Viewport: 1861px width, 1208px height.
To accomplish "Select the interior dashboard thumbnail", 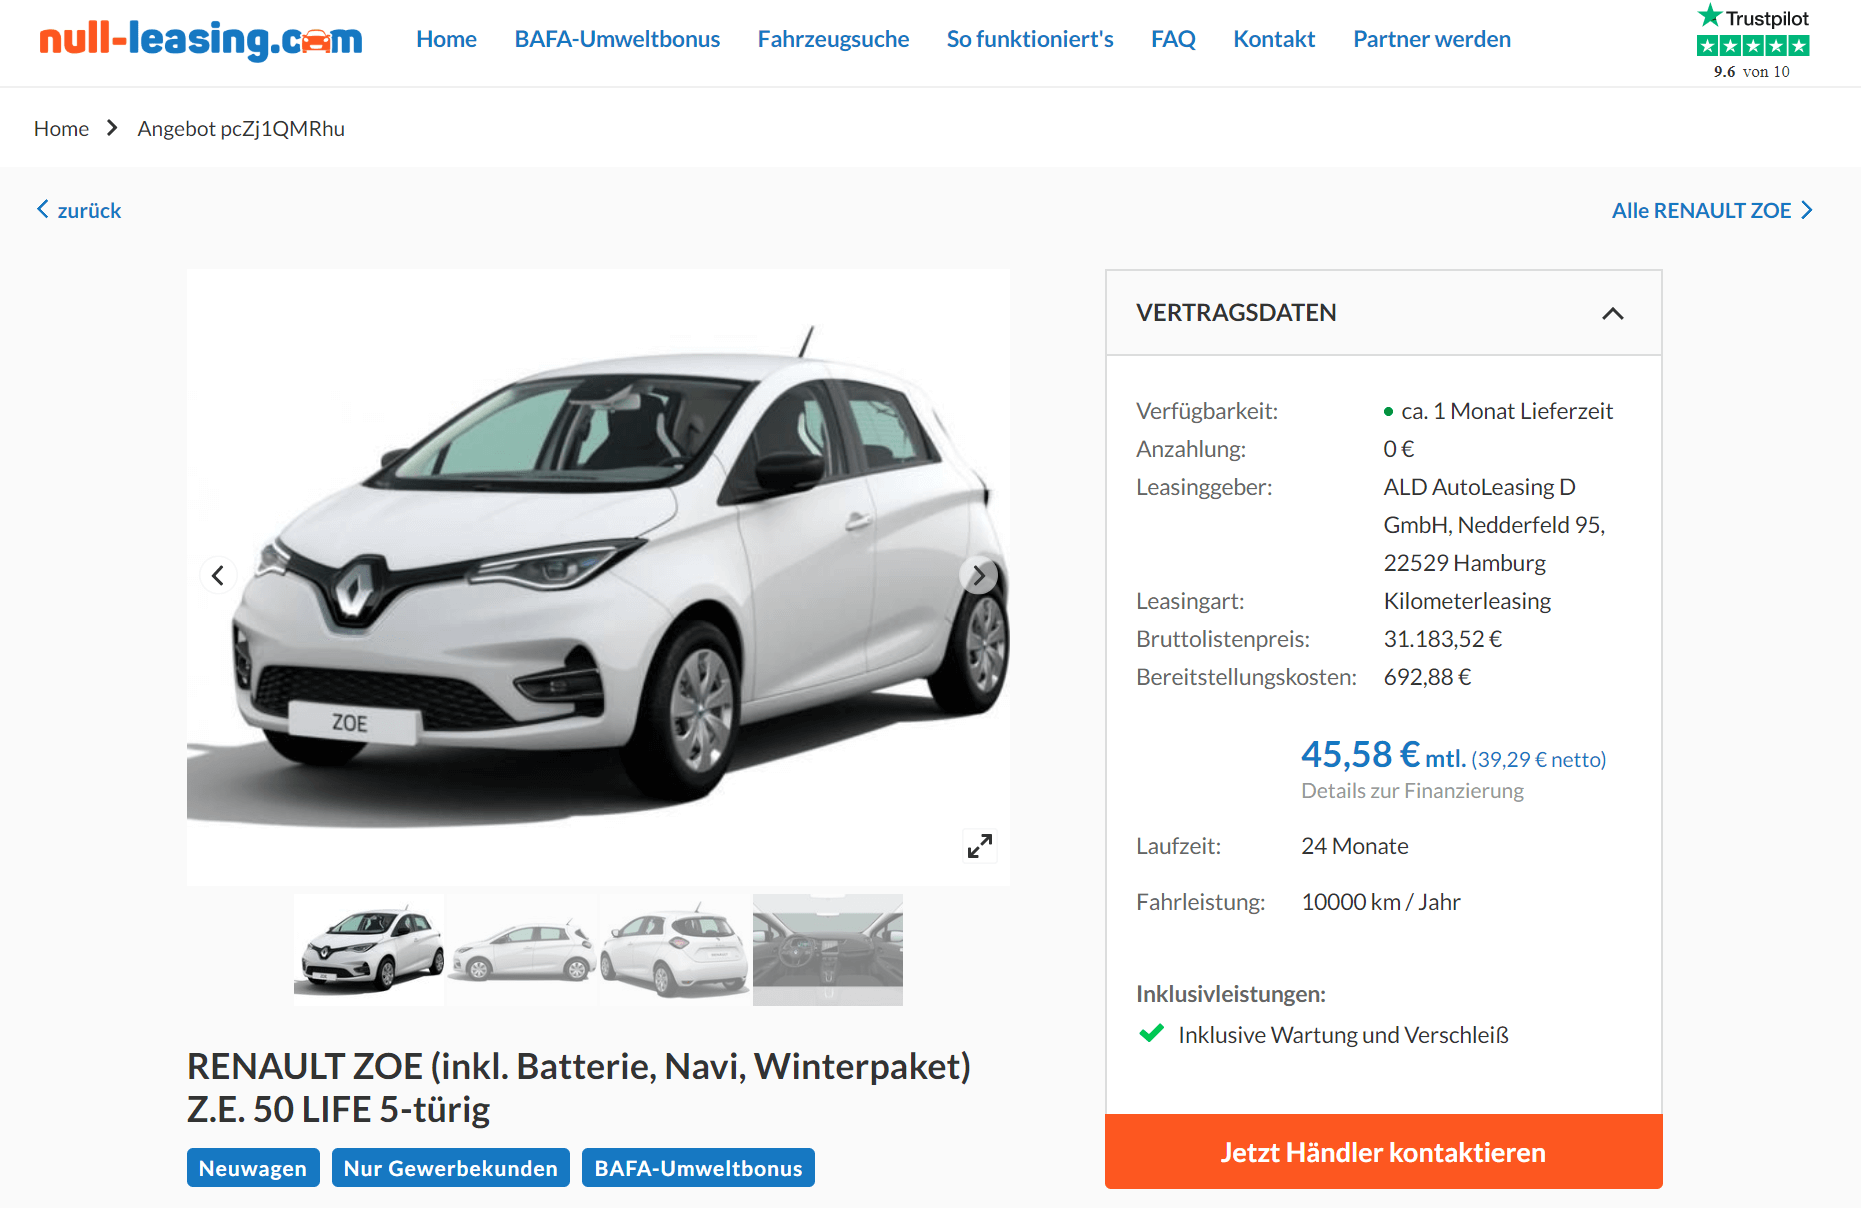I will point(828,950).
